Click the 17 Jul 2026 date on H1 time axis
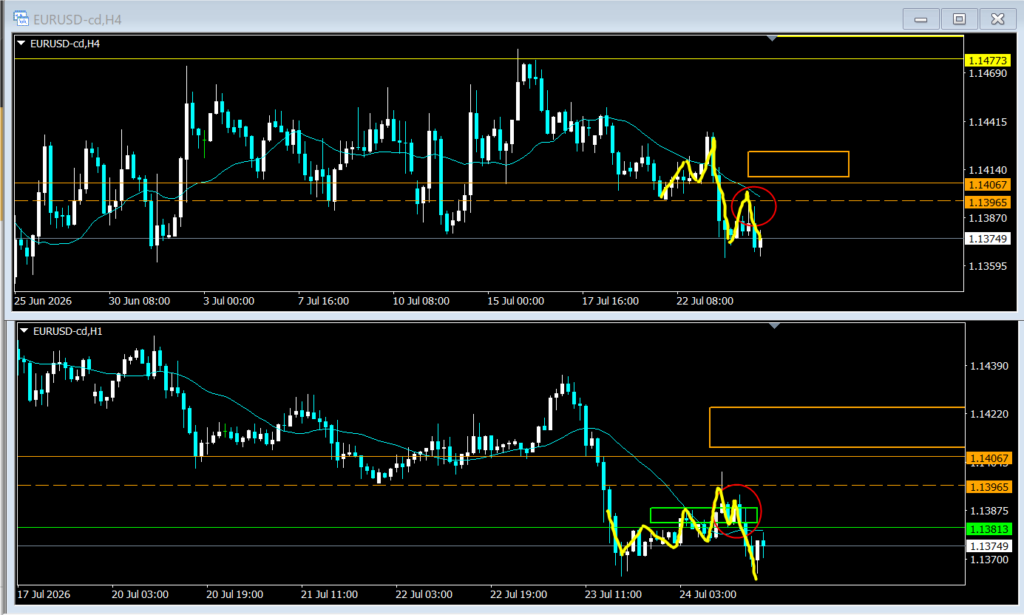Screen dimensions: 1024x615 (x=44, y=595)
